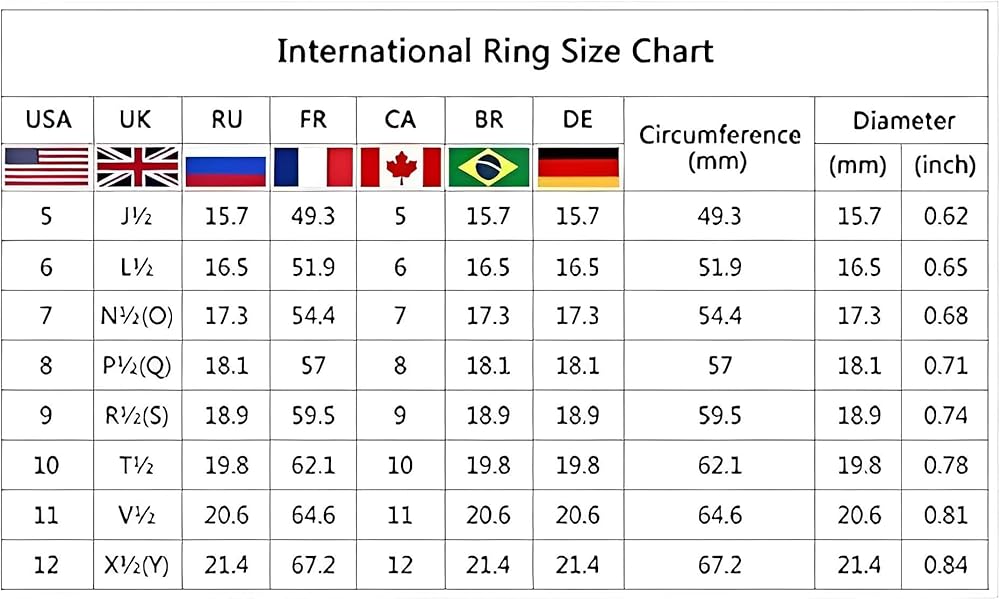Image resolution: width=1000 pixels, height=599 pixels.
Task: Select the German flag icon
Action: tap(578, 166)
